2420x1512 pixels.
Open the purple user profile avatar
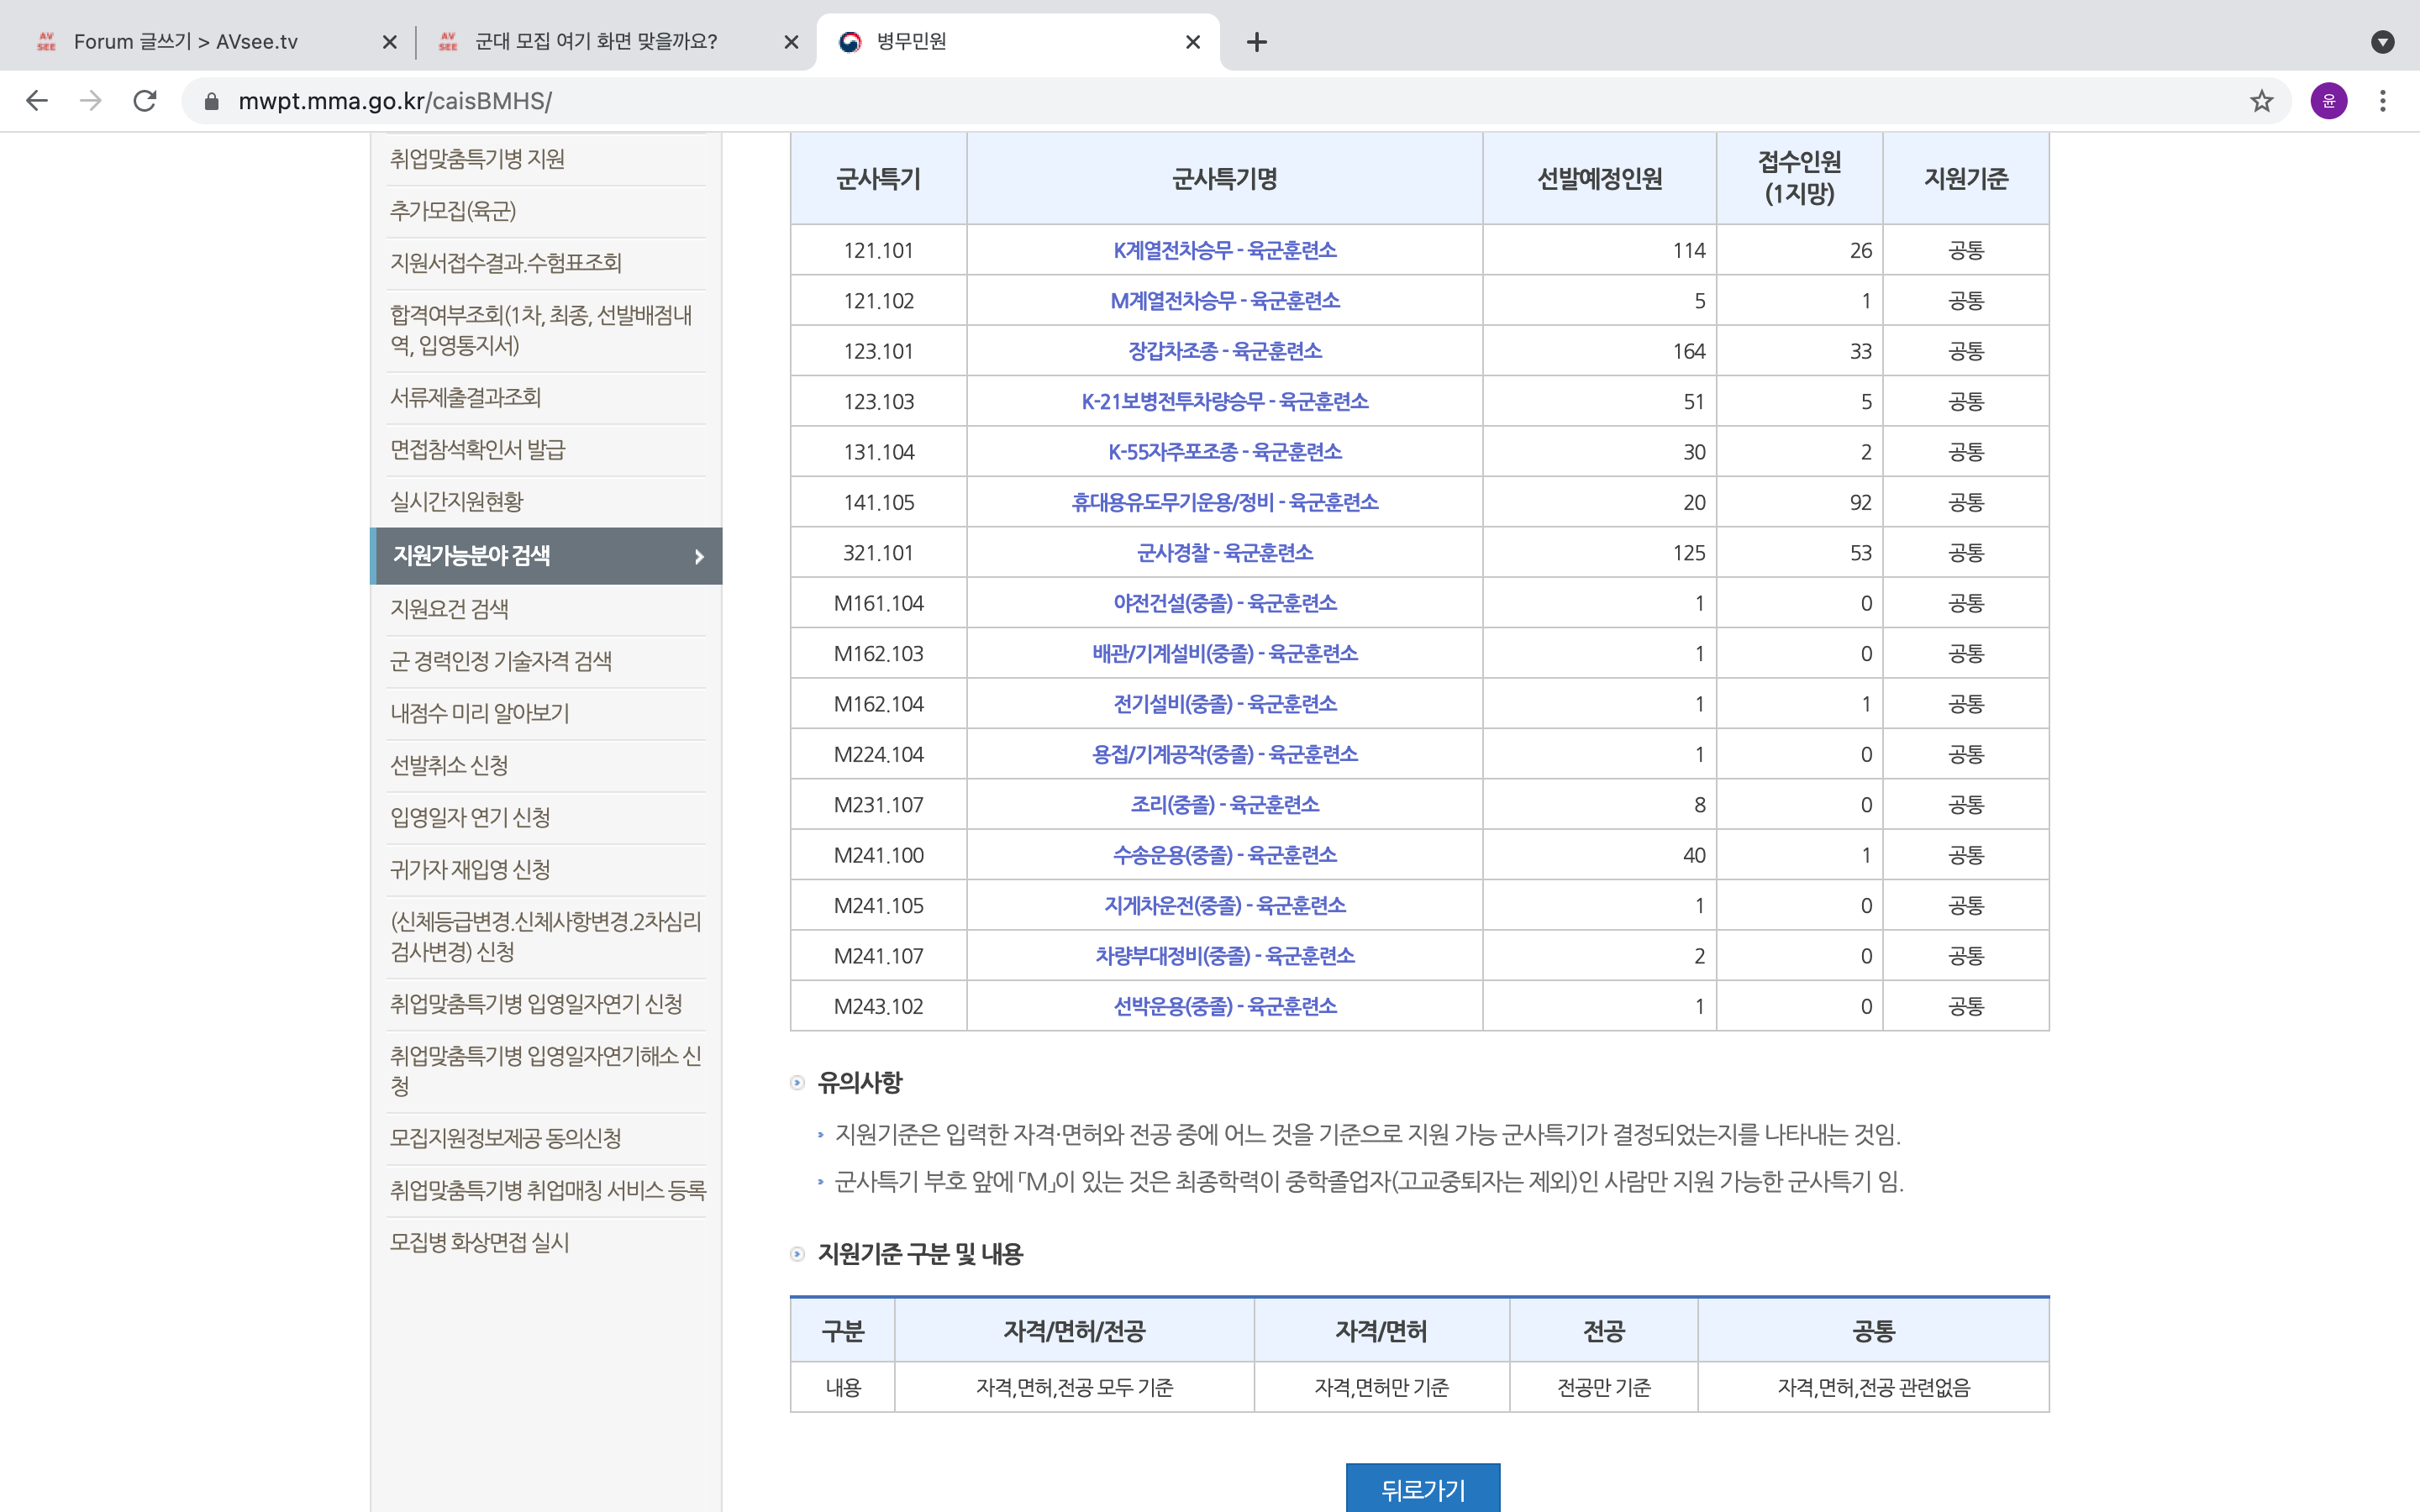[x=2329, y=101]
